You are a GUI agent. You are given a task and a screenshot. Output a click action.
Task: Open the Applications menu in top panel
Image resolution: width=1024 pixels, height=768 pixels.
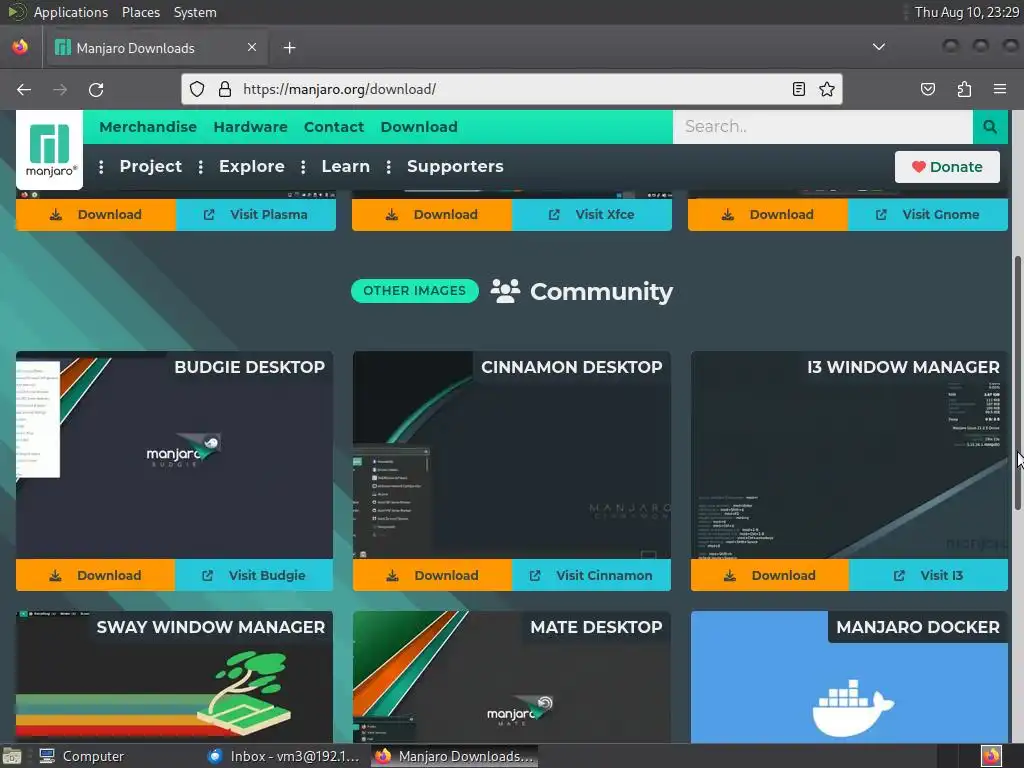click(x=71, y=12)
